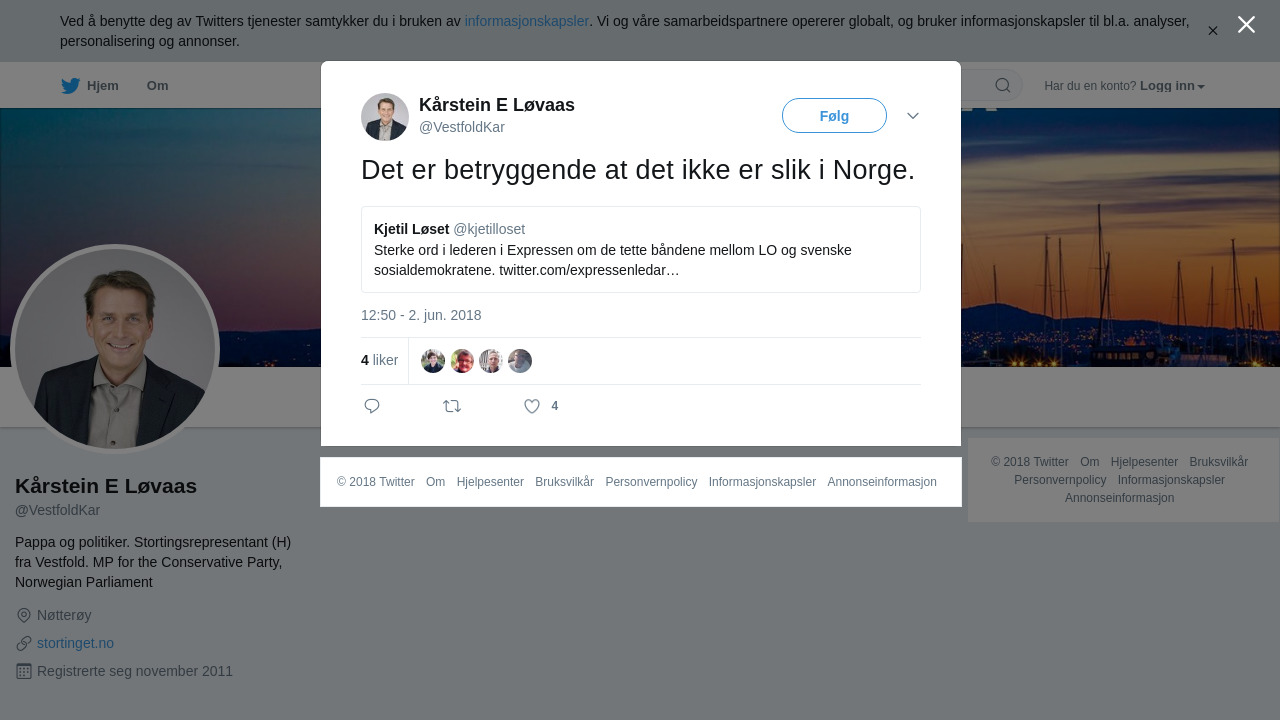Click the retweet icon under the tweet
The height and width of the screenshot is (720, 1280).
pyautogui.click(x=452, y=406)
